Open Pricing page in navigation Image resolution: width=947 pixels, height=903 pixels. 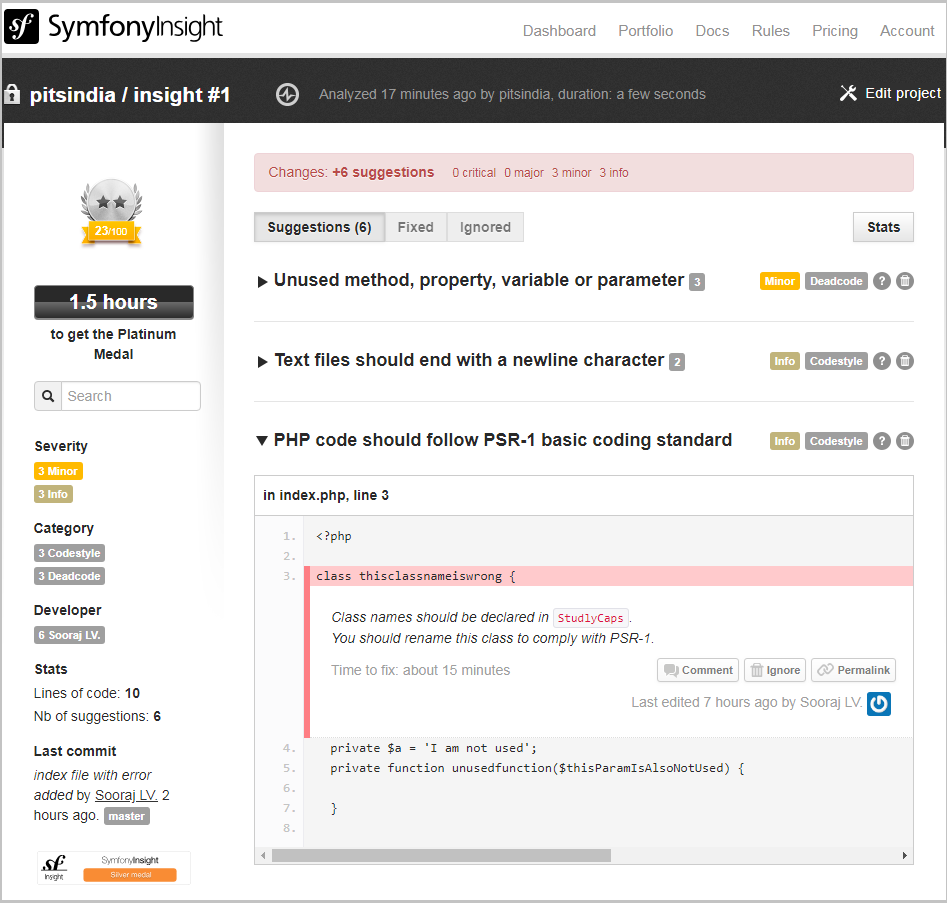pos(835,31)
